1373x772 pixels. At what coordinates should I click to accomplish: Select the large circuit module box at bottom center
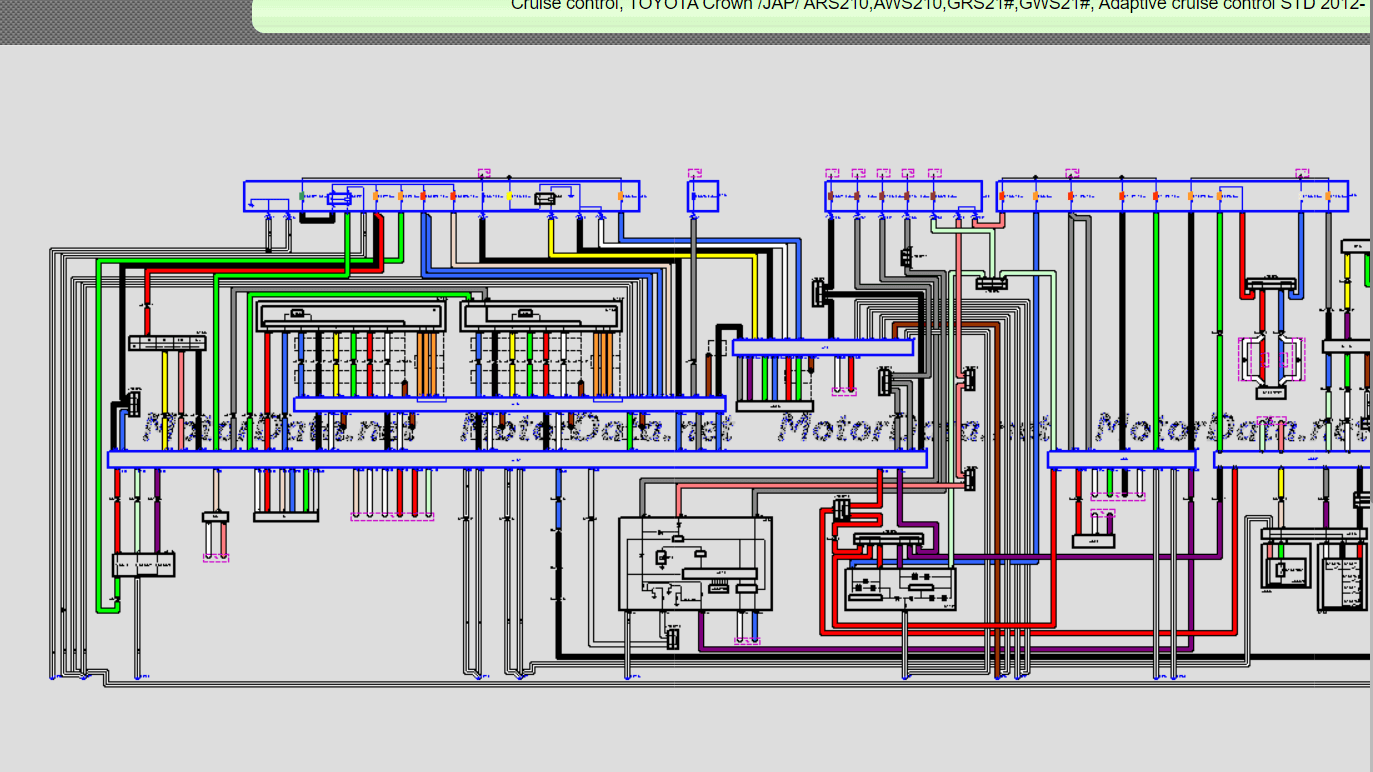695,563
